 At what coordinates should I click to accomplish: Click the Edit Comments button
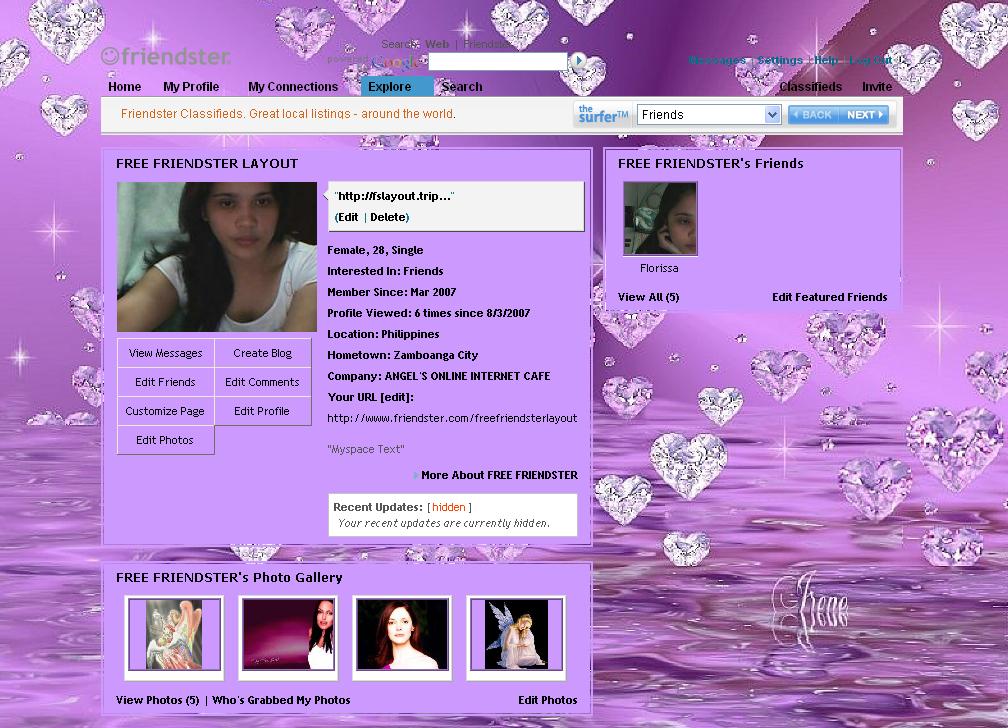[x=262, y=382]
